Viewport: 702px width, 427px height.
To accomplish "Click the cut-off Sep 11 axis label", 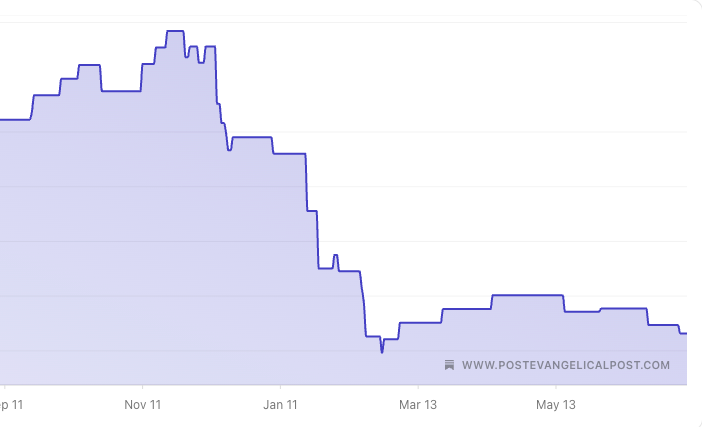I will 11,405.
